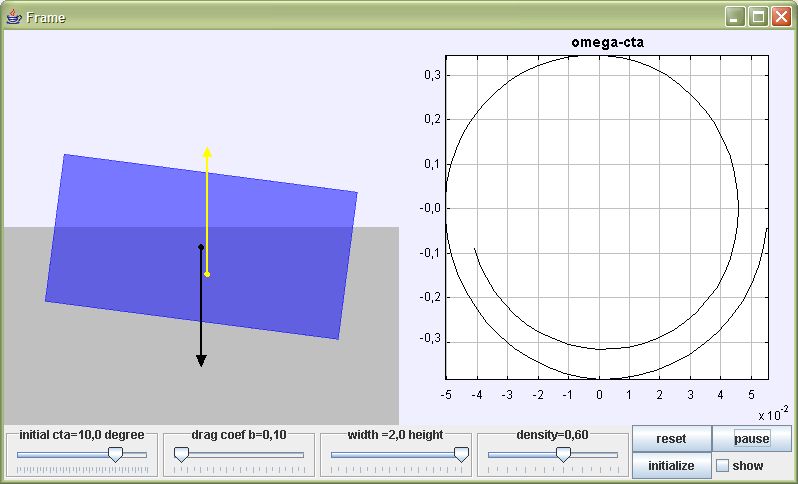Screen dimensions: 798x484
Task: Click the black gravity arrow tip
Action: tap(201, 361)
